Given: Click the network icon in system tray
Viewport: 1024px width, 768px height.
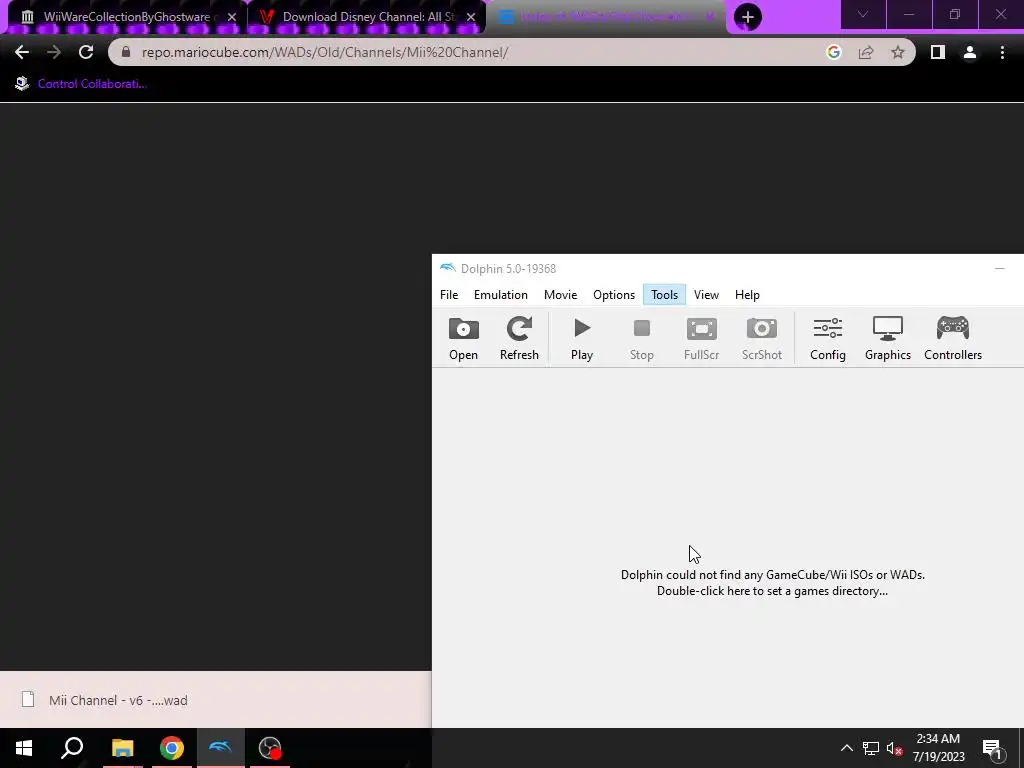Looking at the screenshot, I should click(x=871, y=748).
